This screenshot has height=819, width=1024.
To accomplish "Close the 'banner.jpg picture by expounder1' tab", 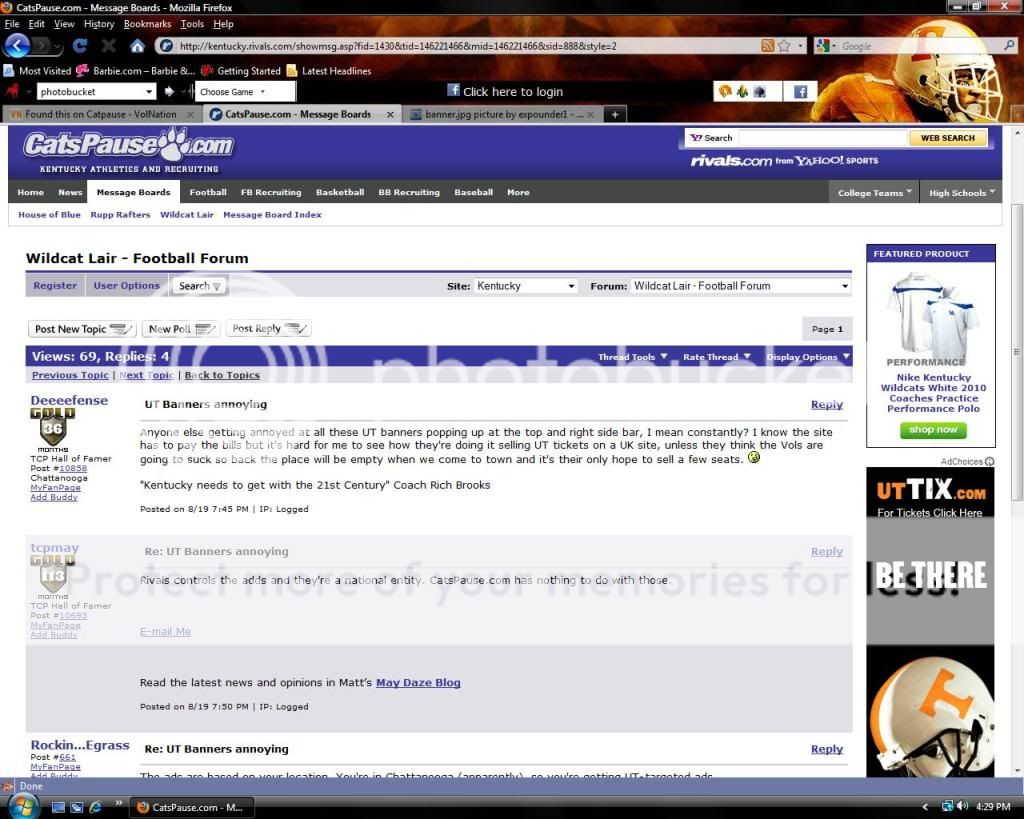I will tap(590, 114).
